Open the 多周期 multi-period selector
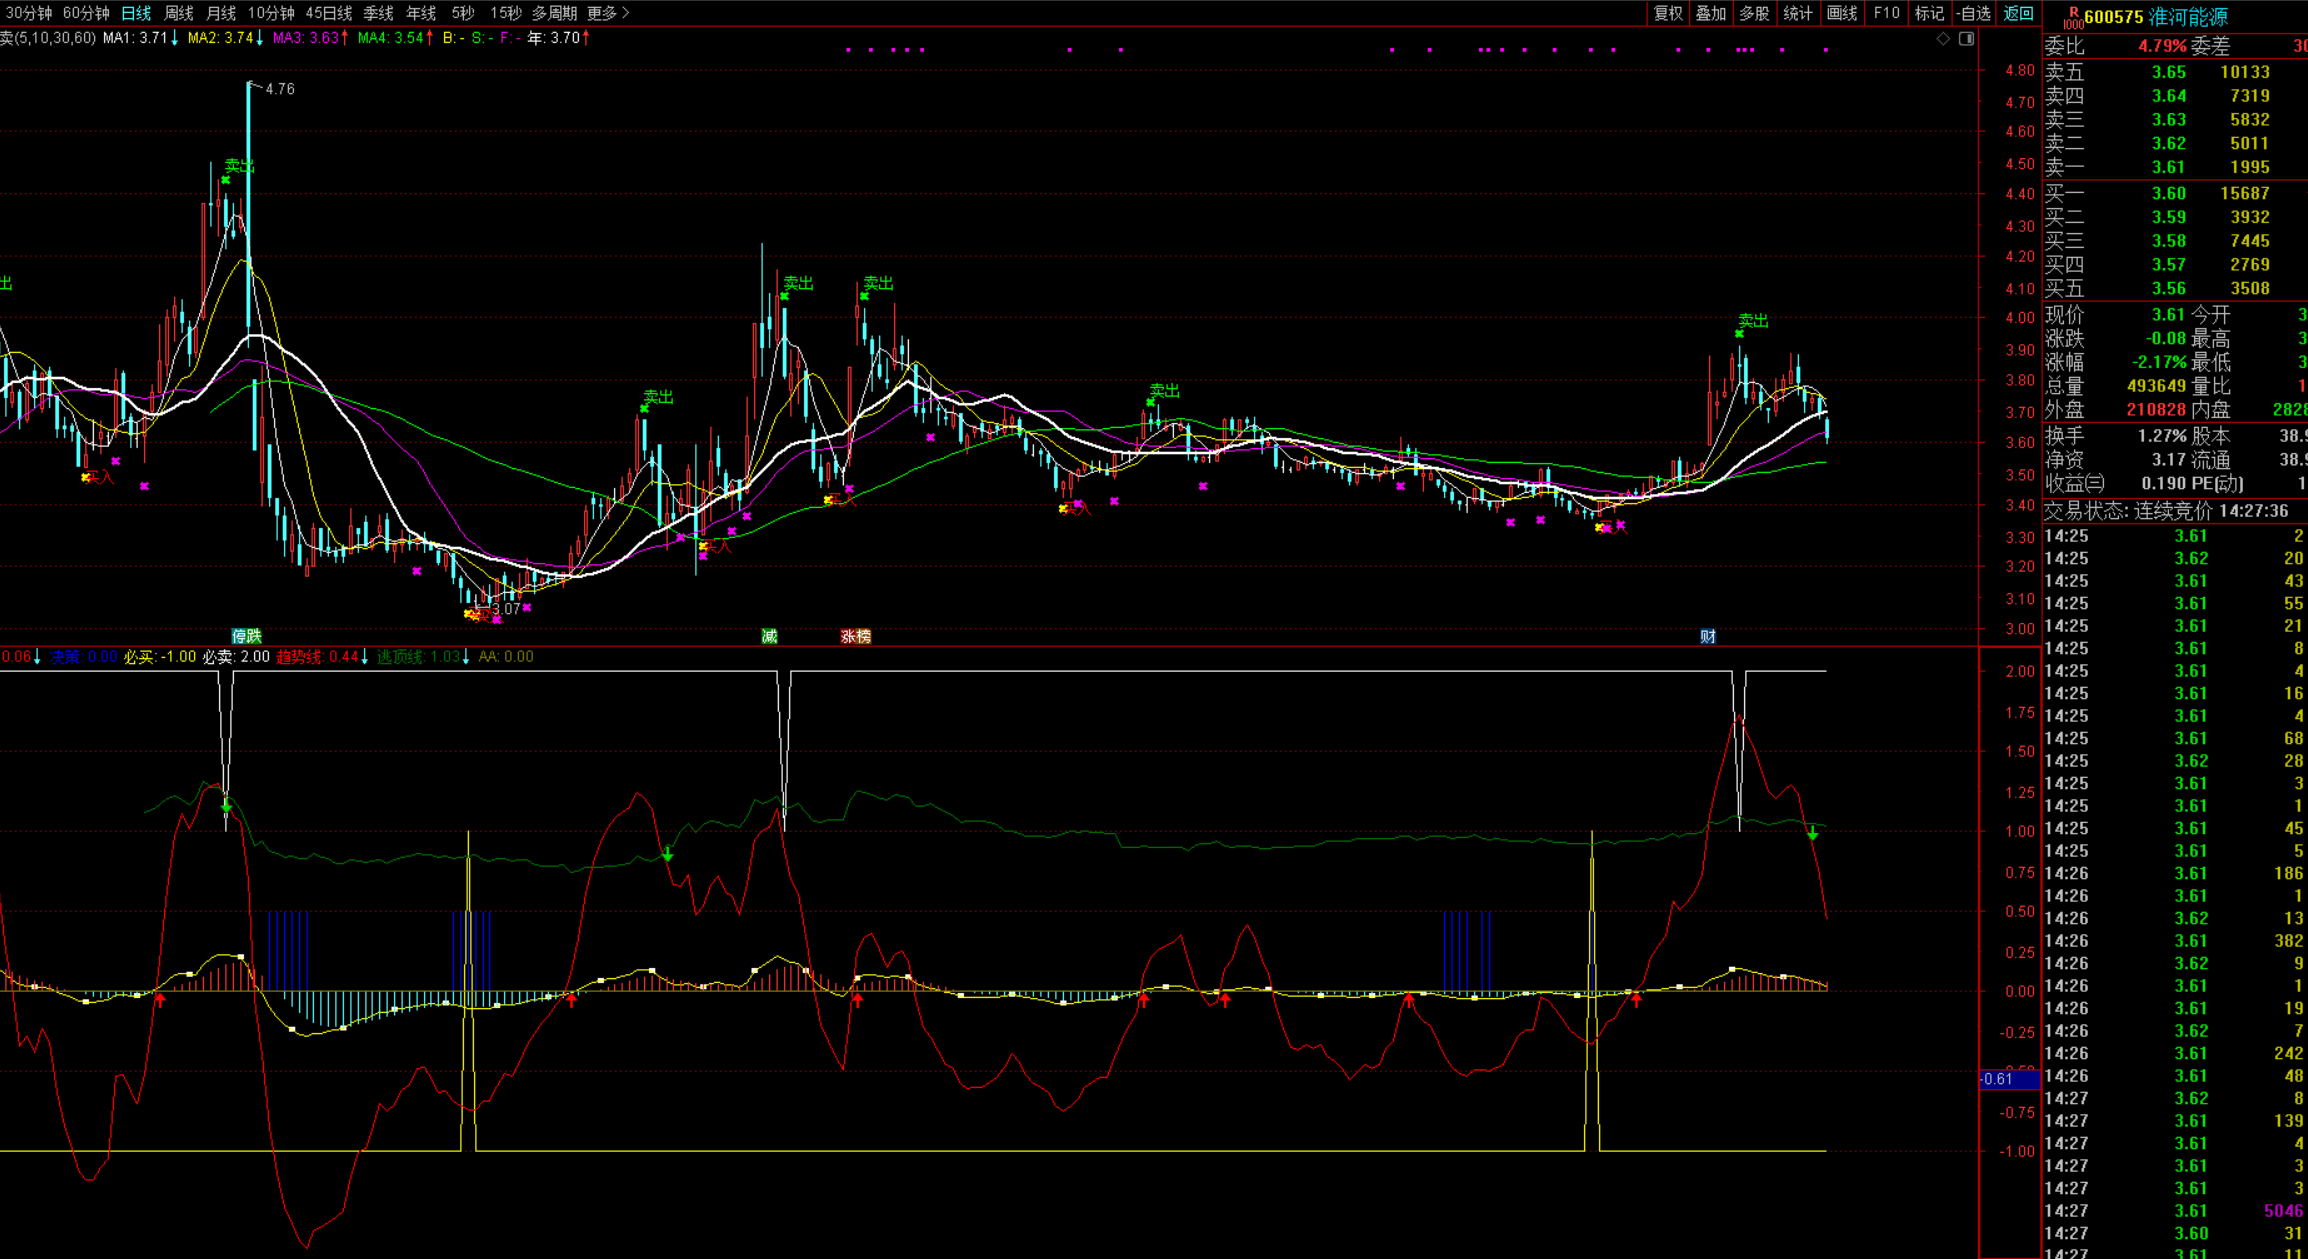 click(x=554, y=13)
